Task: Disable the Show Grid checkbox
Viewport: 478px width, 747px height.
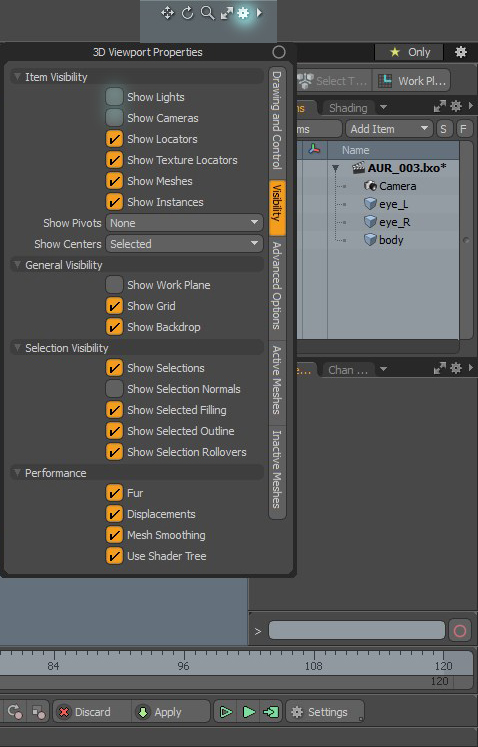Action: 114,306
